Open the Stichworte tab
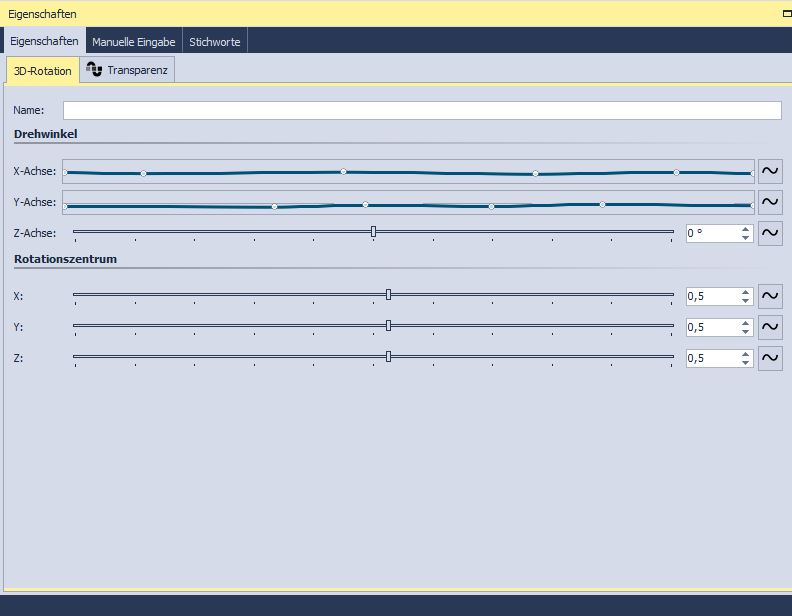 coord(215,42)
